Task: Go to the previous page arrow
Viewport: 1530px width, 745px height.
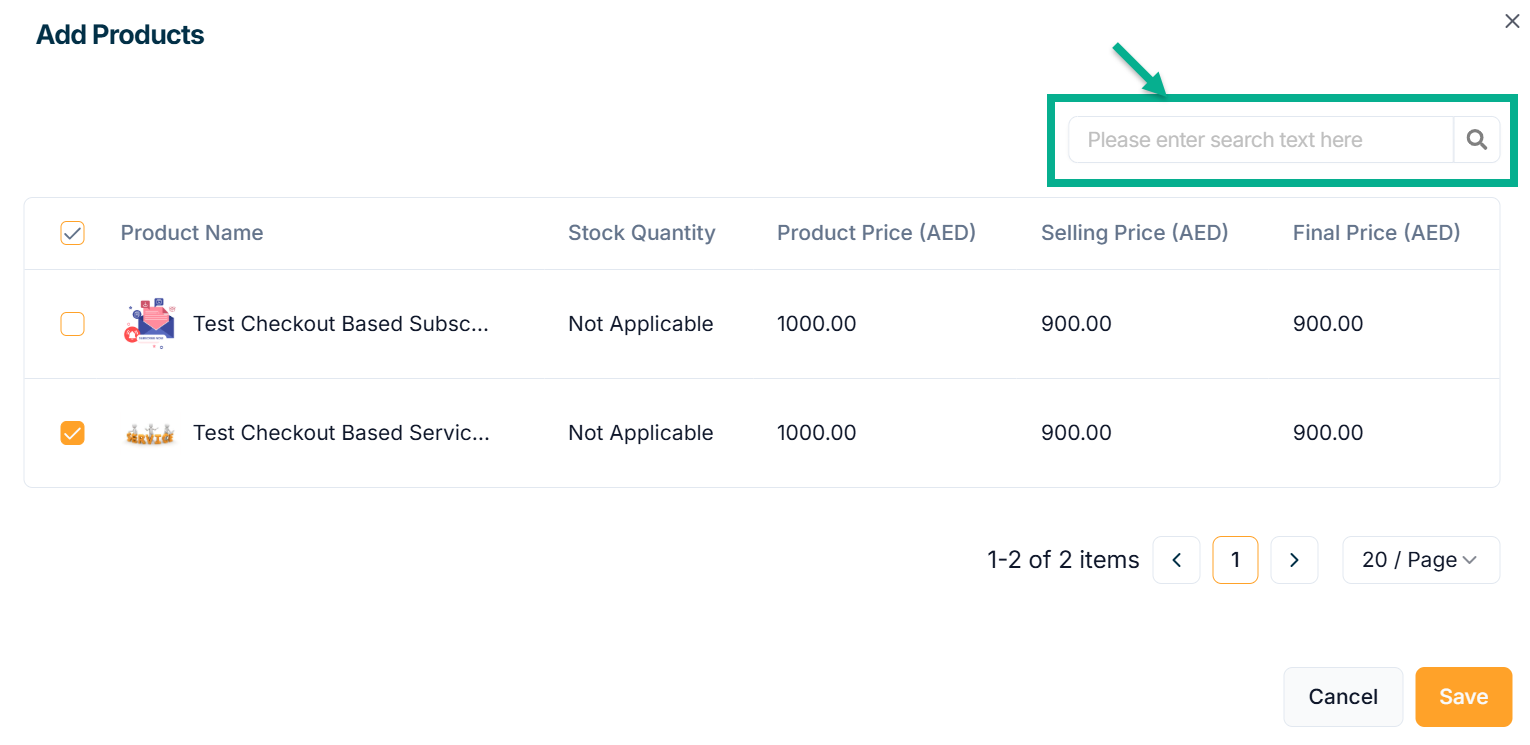Action: click(x=1176, y=560)
